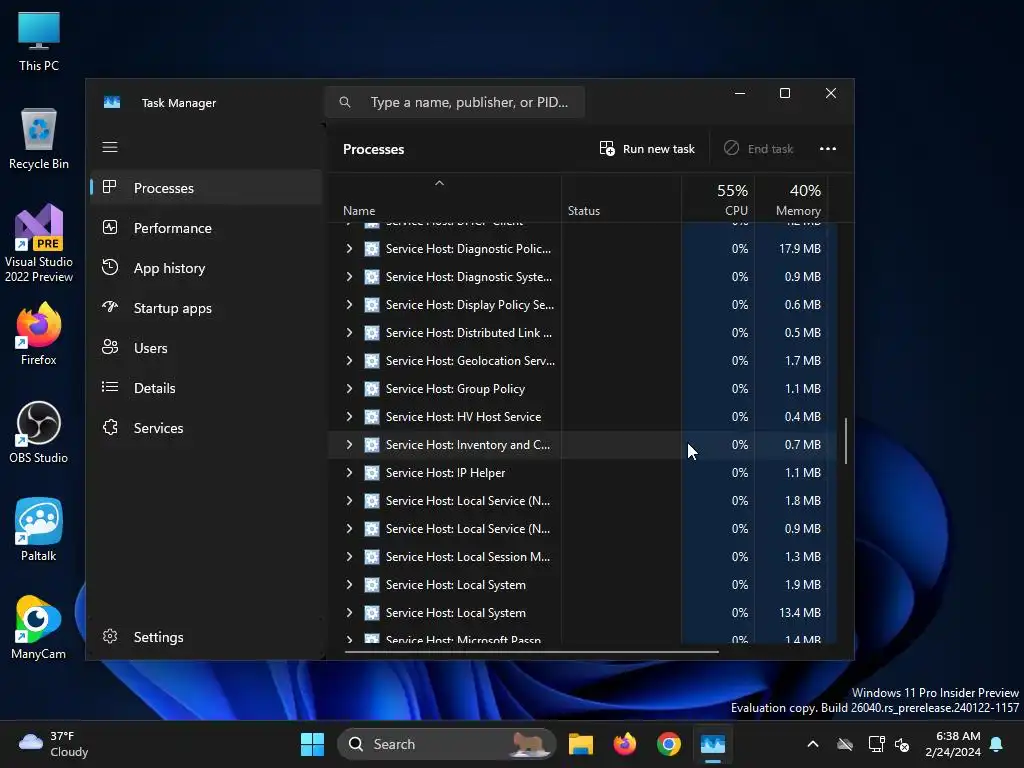This screenshot has height=768, width=1024.
Task: Click the gear icon of Service Host: HV Host Service
Action: coord(372,417)
